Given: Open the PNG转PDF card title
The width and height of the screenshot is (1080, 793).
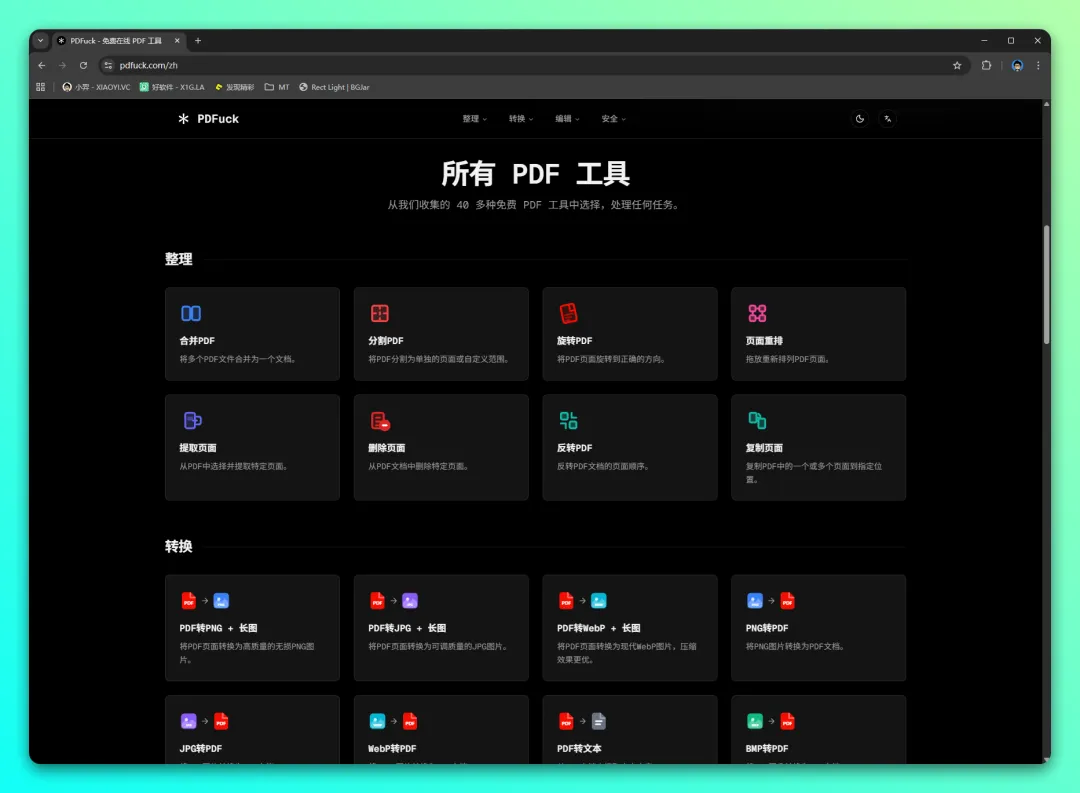Looking at the screenshot, I should (767, 628).
